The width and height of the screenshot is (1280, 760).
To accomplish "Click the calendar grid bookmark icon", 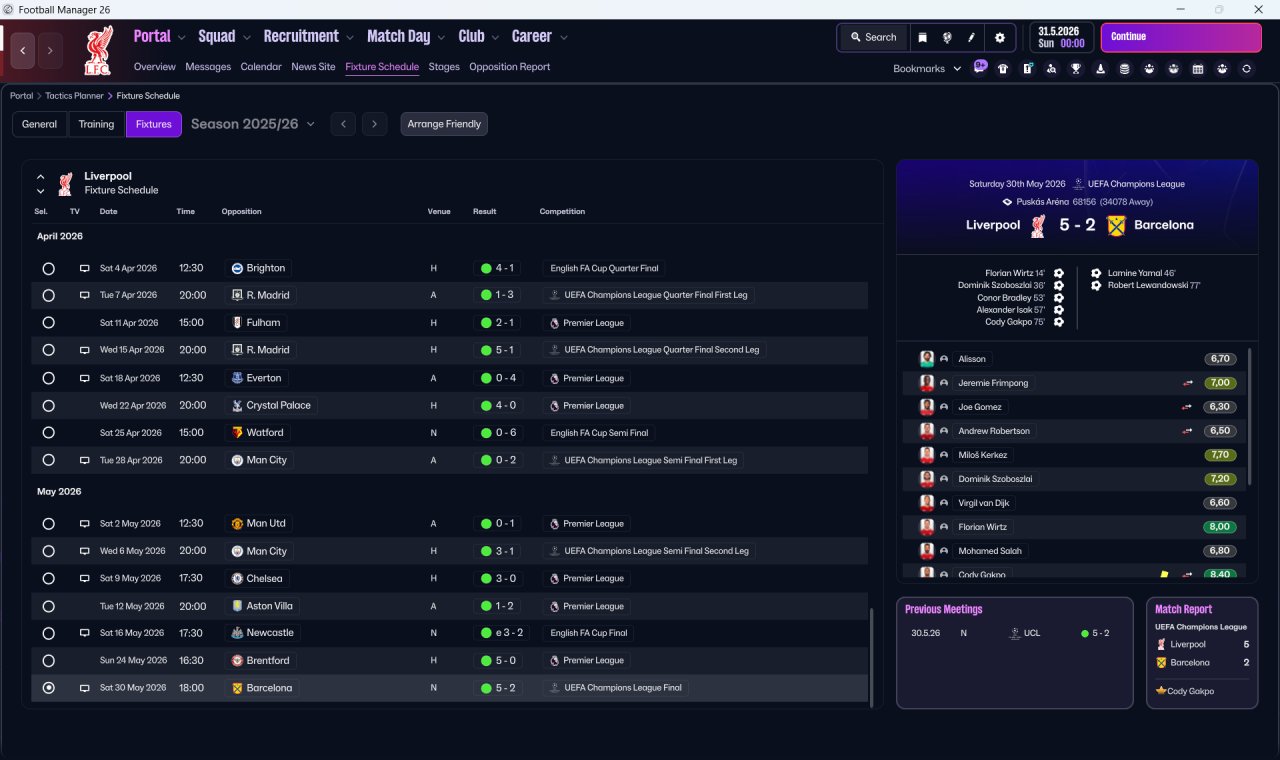I will [x=1198, y=69].
